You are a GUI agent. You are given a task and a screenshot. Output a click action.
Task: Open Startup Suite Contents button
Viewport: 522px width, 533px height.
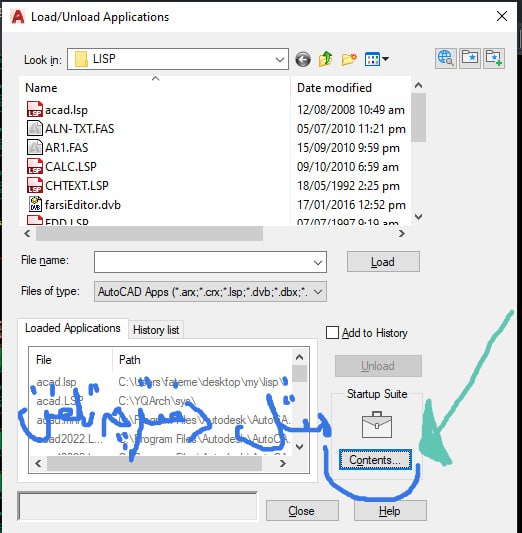tap(375, 460)
